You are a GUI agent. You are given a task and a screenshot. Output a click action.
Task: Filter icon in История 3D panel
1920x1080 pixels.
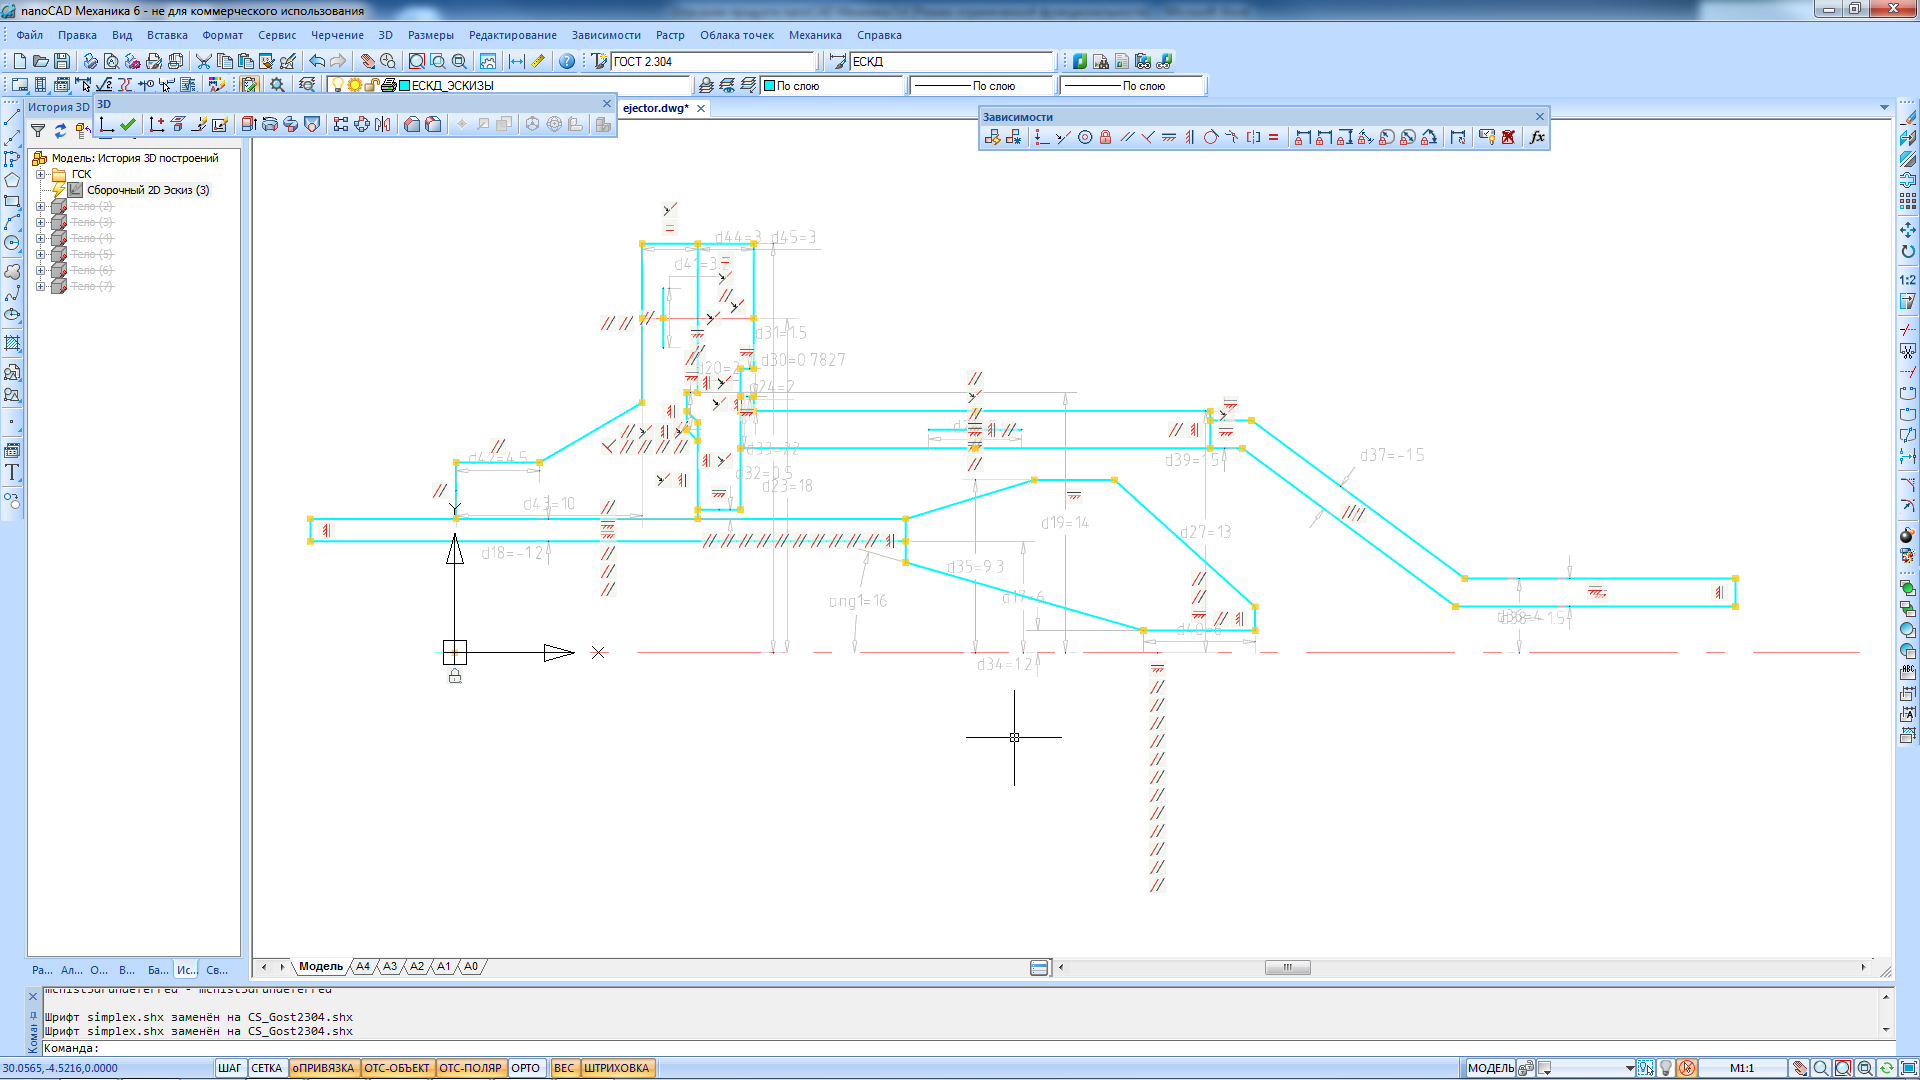[x=38, y=131]
